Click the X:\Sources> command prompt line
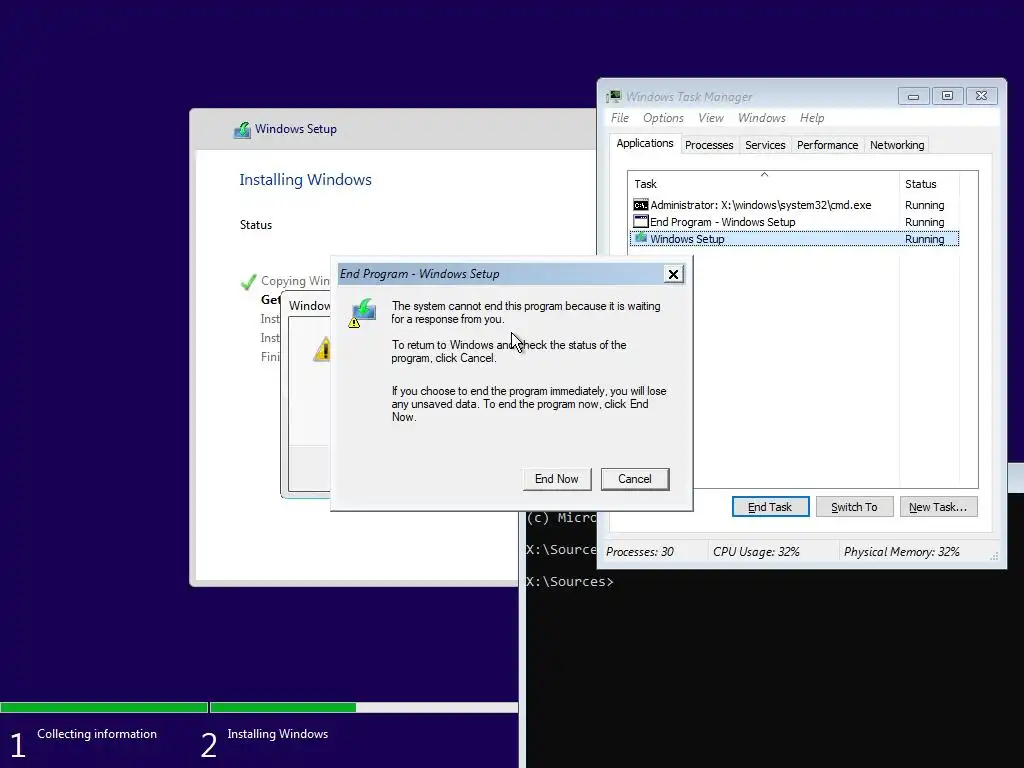 (570, 581)
